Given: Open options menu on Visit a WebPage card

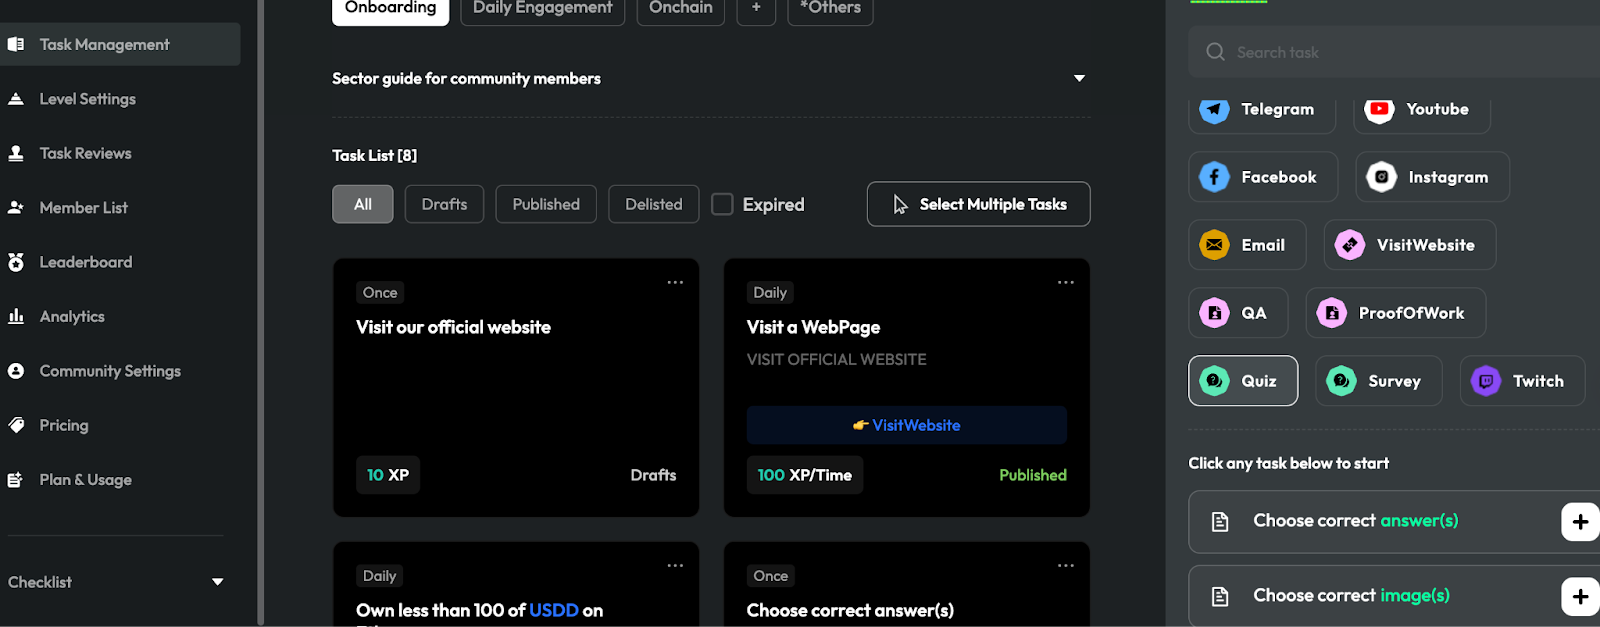Looking at the screenshot, I should point(1066,282).
